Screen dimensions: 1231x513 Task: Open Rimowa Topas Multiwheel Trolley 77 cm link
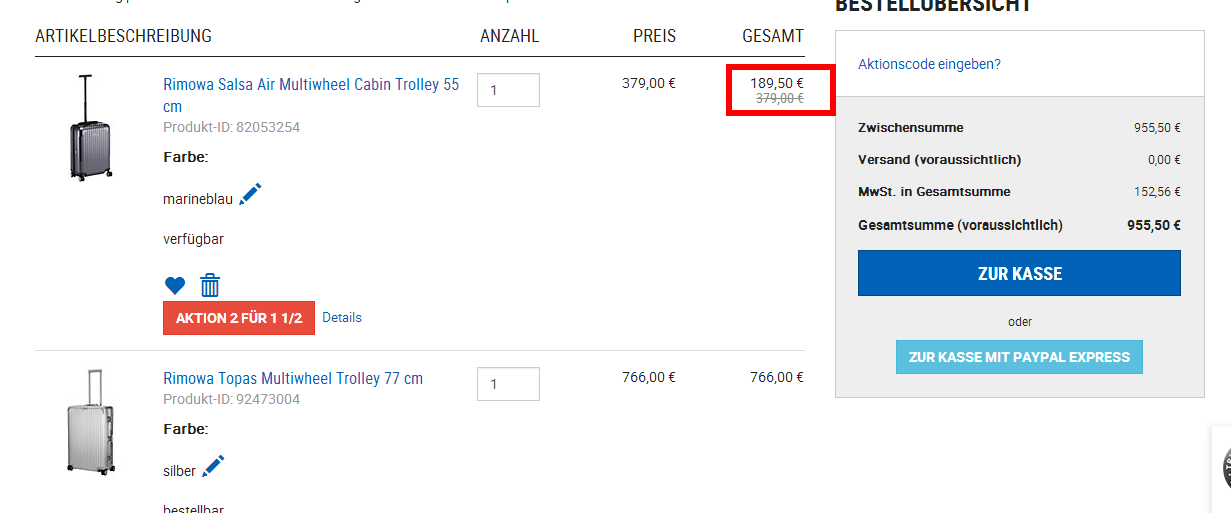pos(293,379)
